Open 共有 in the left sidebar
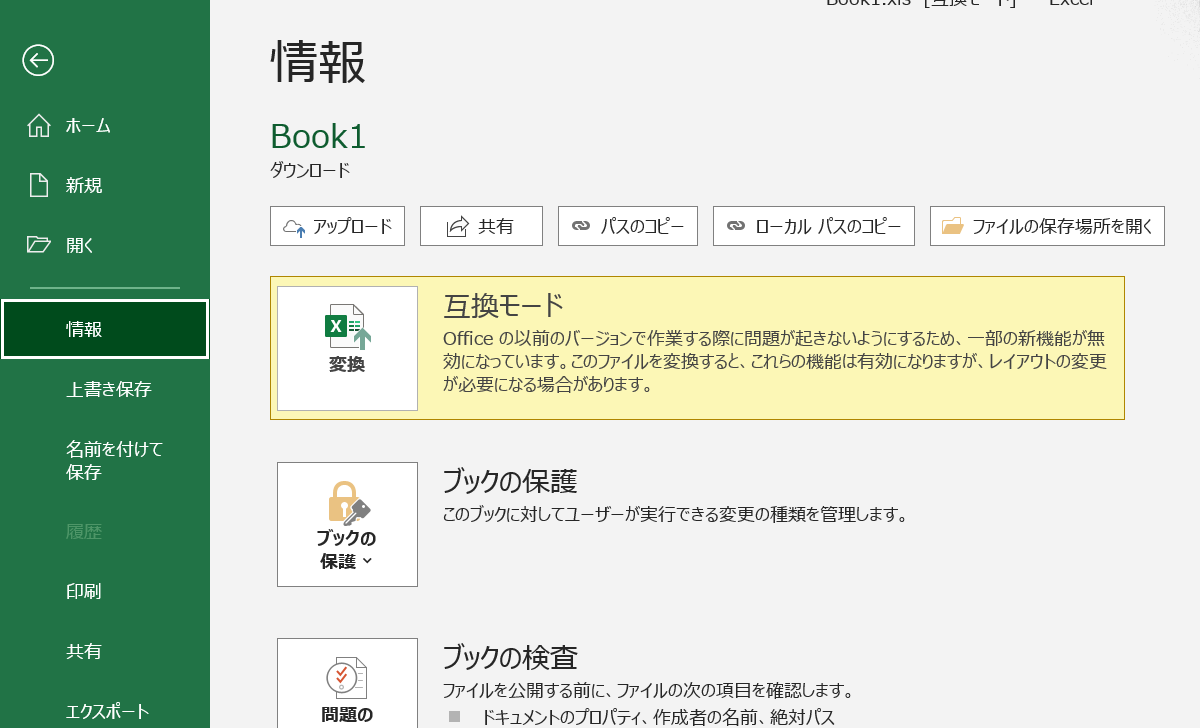This screenshot has width=1200, height=728. [84, 651]
